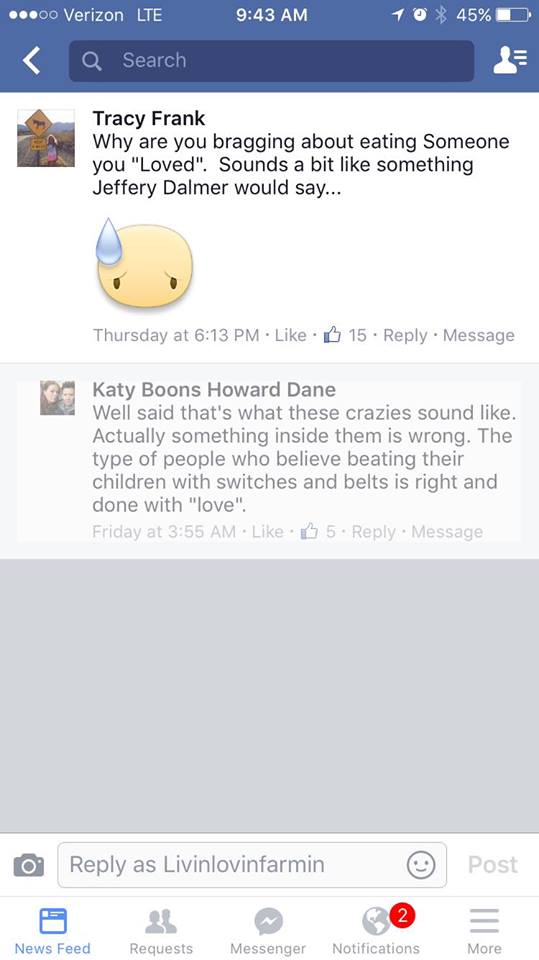Open the More menu
The height and width of the screenshot is (960, 539).
tap(484, 931)
